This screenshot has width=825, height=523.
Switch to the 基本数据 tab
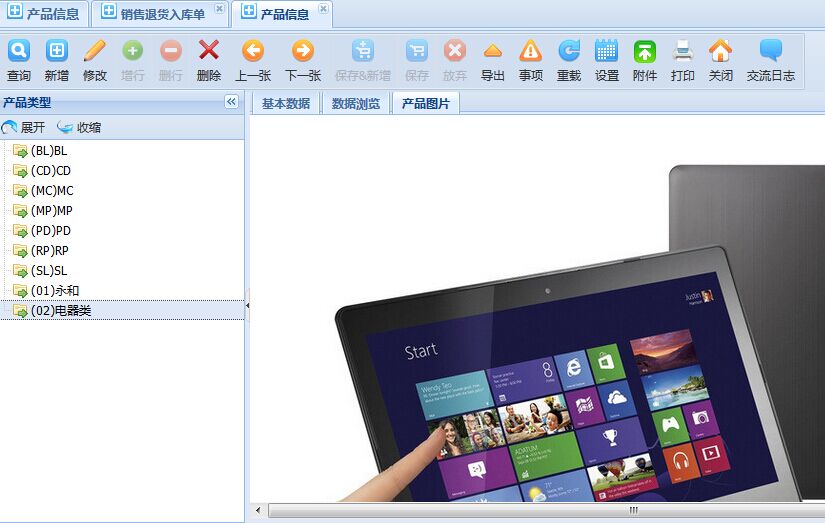(x=285, y=103)
